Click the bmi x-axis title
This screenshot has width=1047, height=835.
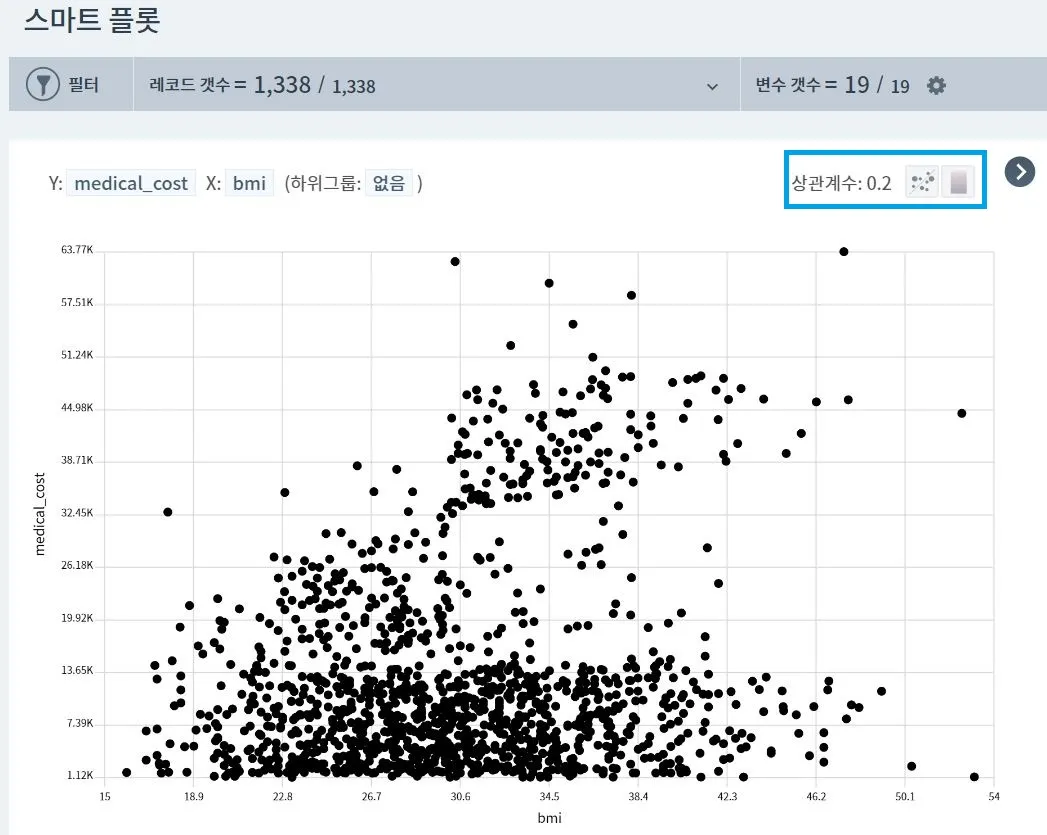point(549,818)
